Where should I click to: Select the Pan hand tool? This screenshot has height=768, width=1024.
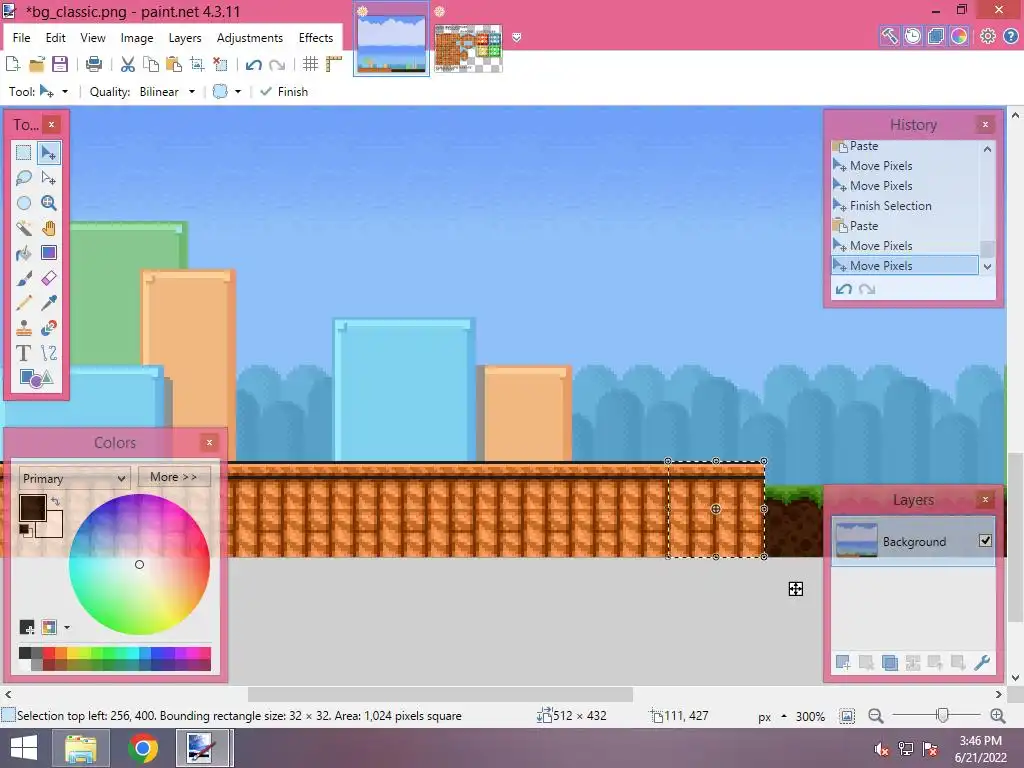pos(48,228)
